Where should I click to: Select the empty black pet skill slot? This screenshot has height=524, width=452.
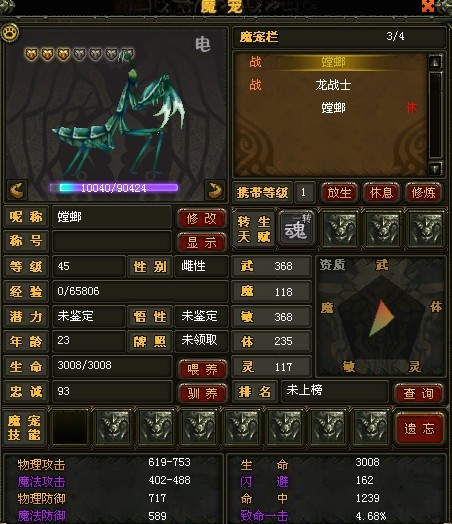[x=70, y=427]
